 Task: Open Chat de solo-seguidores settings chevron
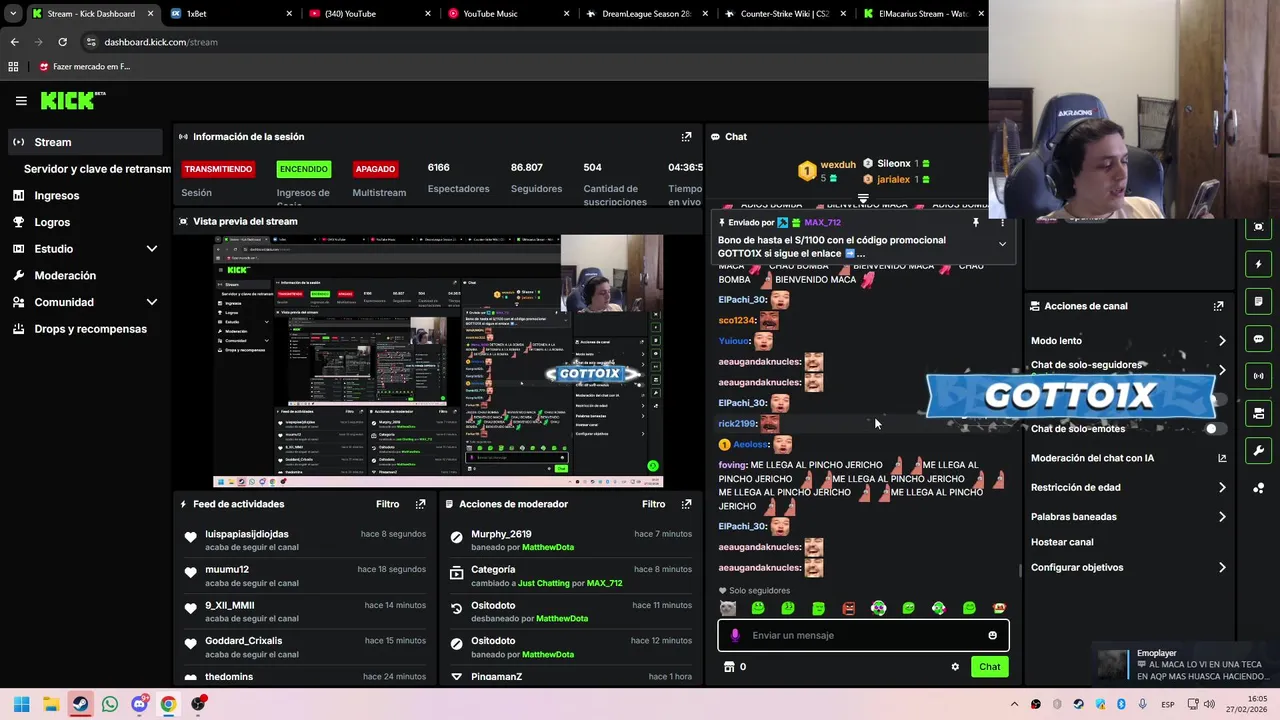(x=1222, y=370)
